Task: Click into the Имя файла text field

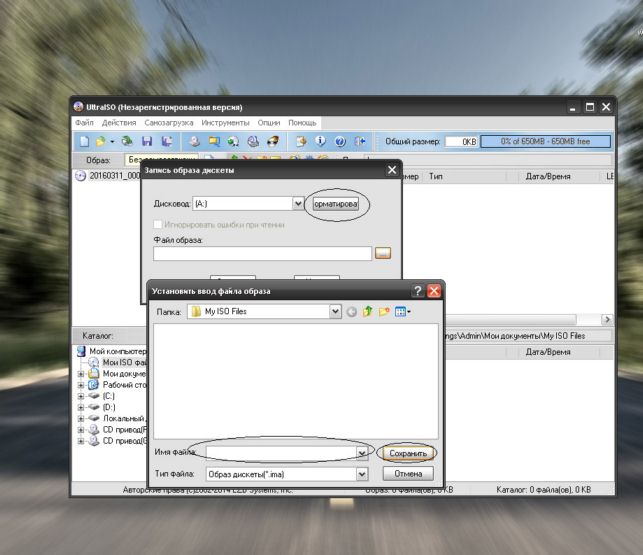Action: (x=281, y=453)
